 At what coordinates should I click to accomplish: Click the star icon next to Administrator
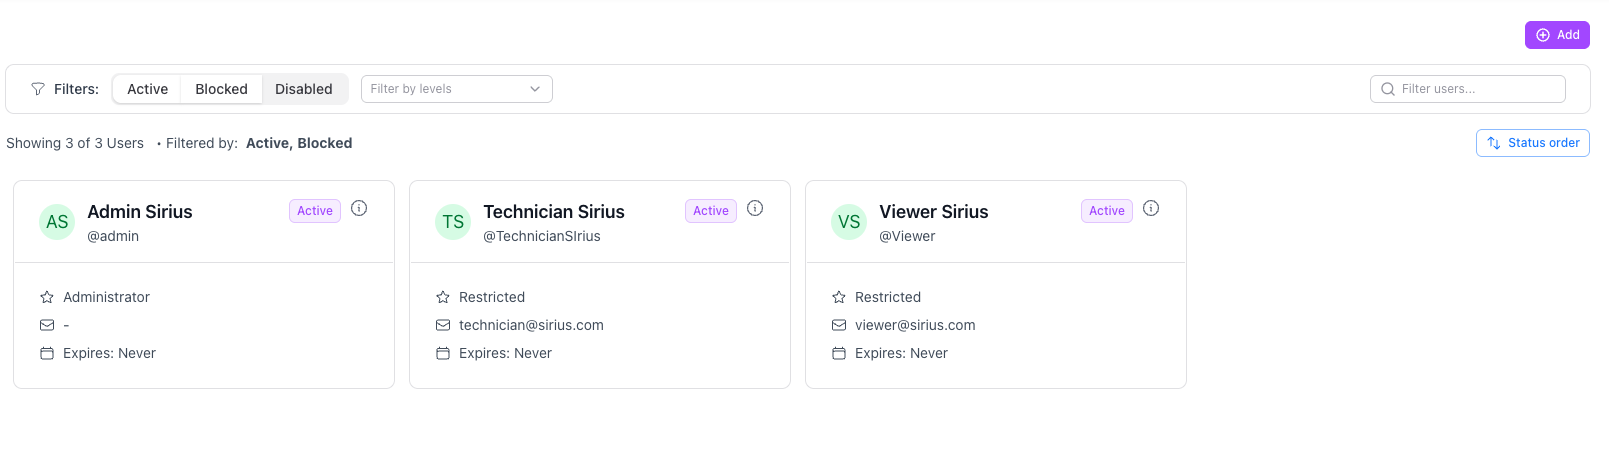(x=47, y=297)
